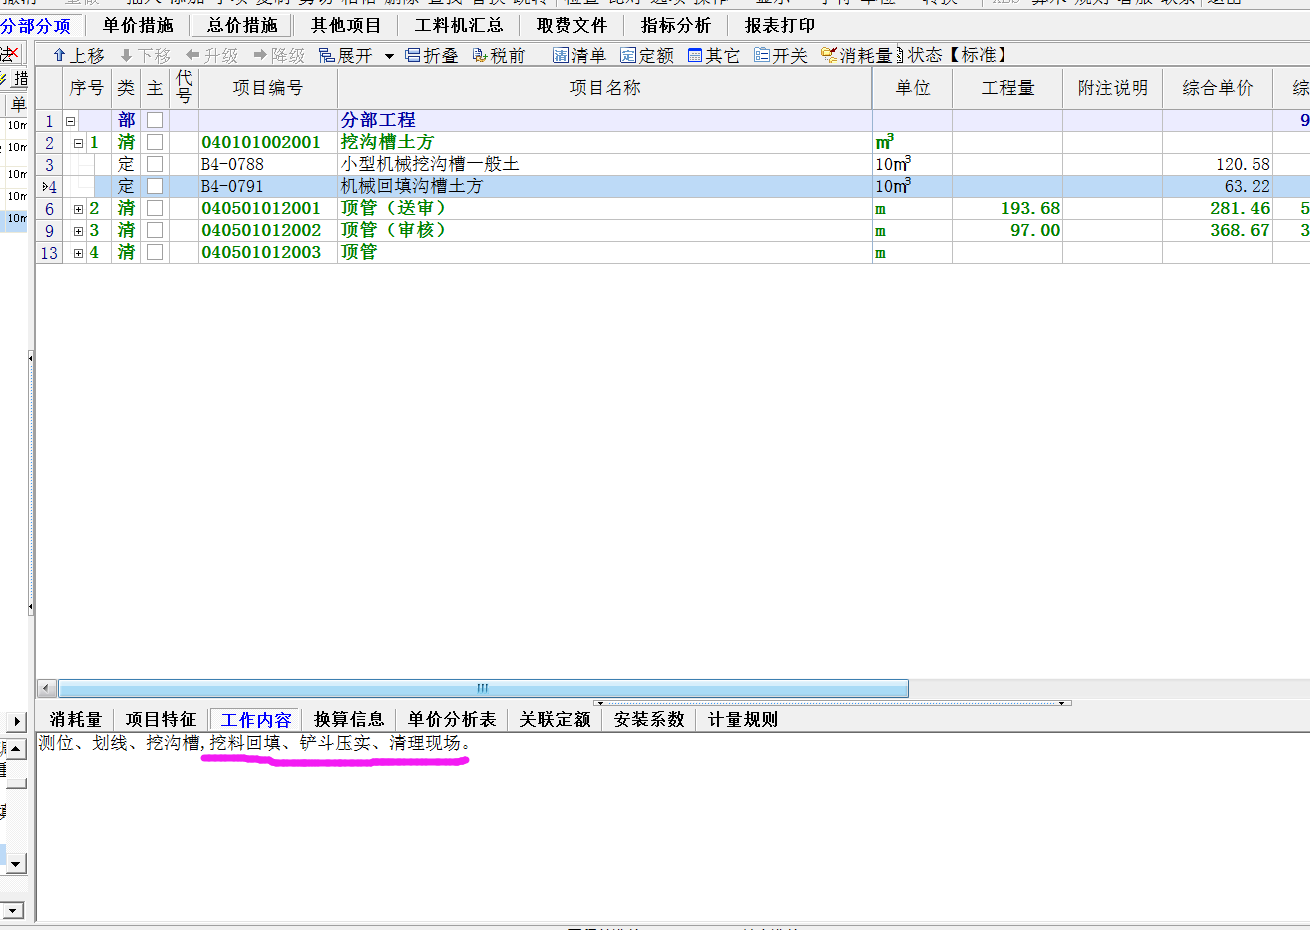Click the 税前 toolbar icon
The image size is (1310, 930).
click(x=480, y=55)
